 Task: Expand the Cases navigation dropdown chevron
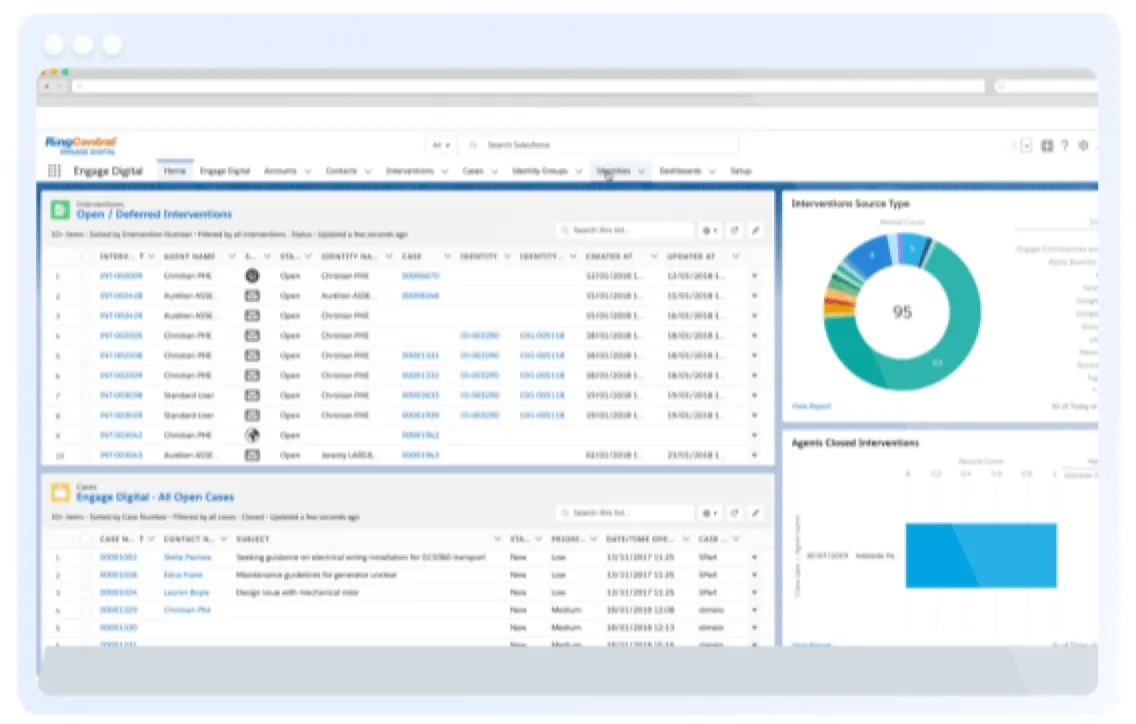click(494, 171)
